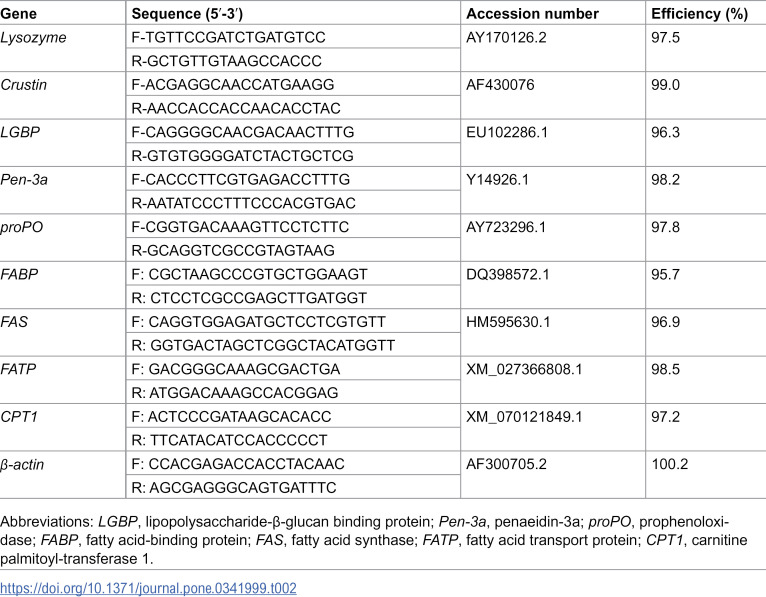
Task: Click the Efficiency (%) column header
Action: [x=699, y=14]
